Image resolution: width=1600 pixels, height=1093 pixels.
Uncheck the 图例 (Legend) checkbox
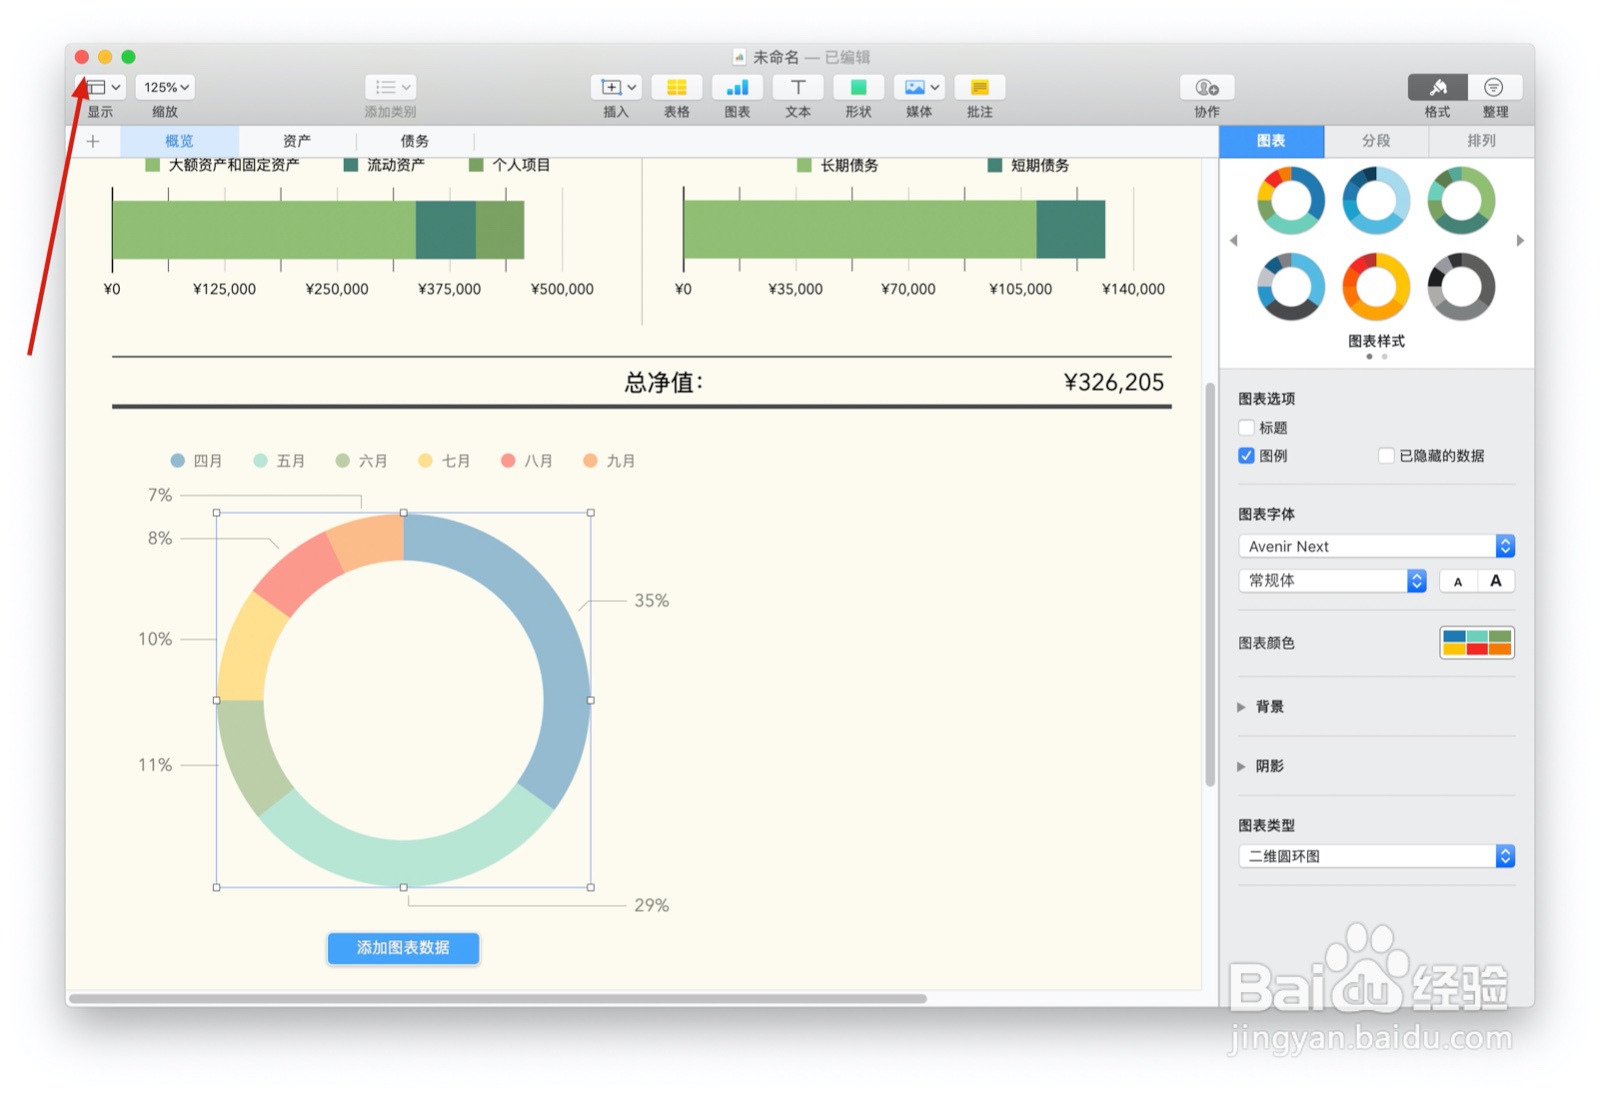pos(1246,455)
